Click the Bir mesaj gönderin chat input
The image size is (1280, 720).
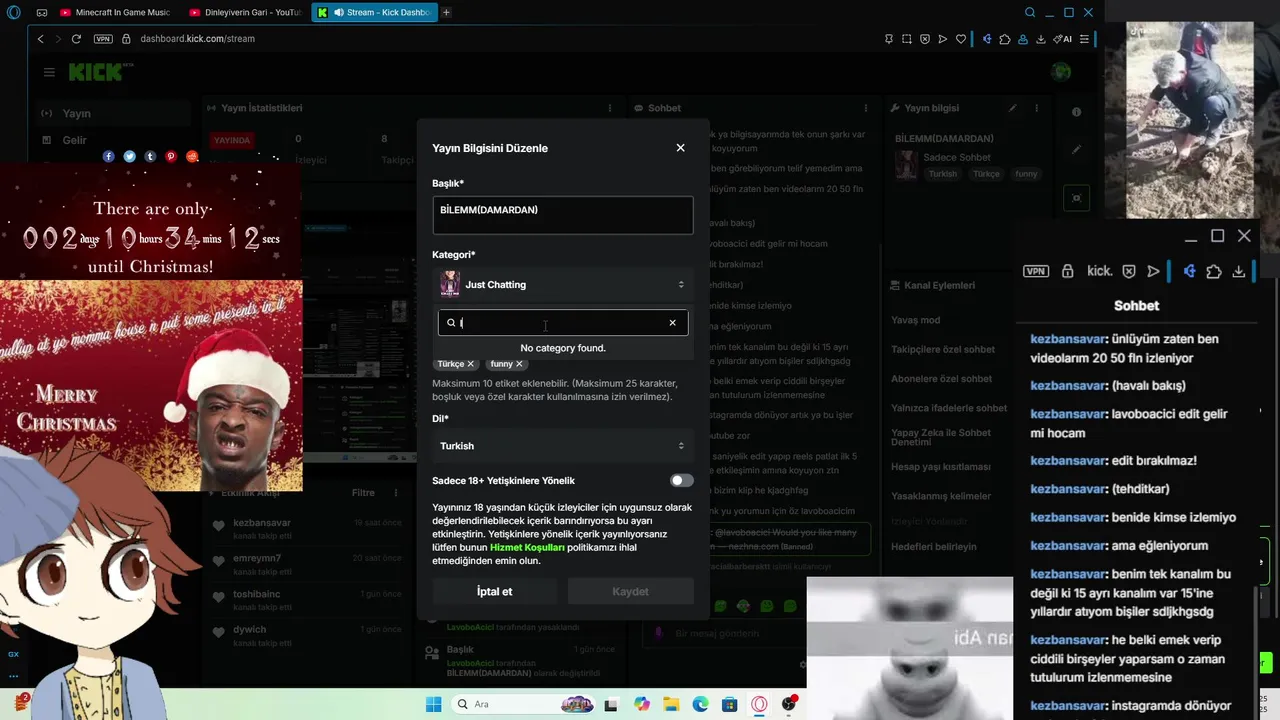725,633
